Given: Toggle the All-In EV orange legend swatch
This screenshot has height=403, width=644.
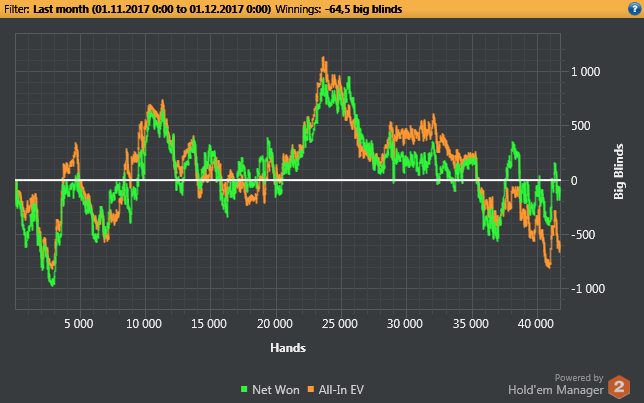Looking at the screenshot, I should [311, 389].
